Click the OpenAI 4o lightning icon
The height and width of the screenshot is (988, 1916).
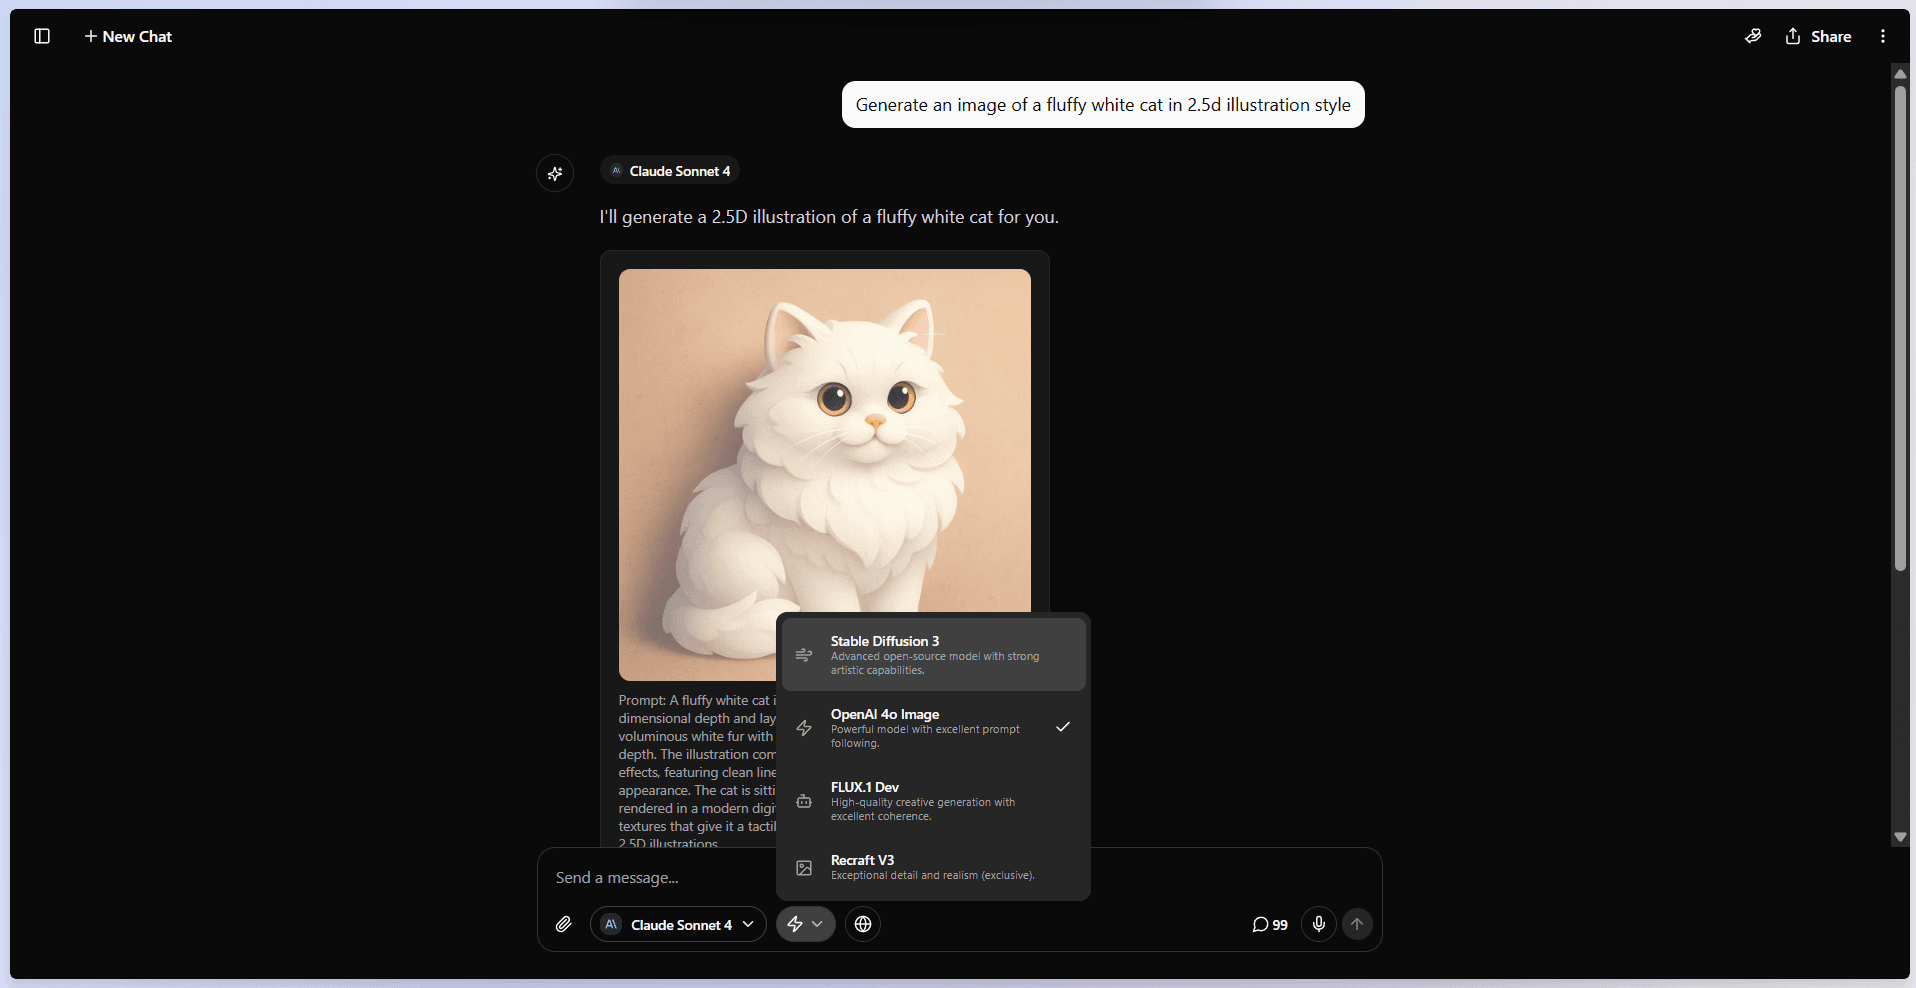[x=804, y=728]
